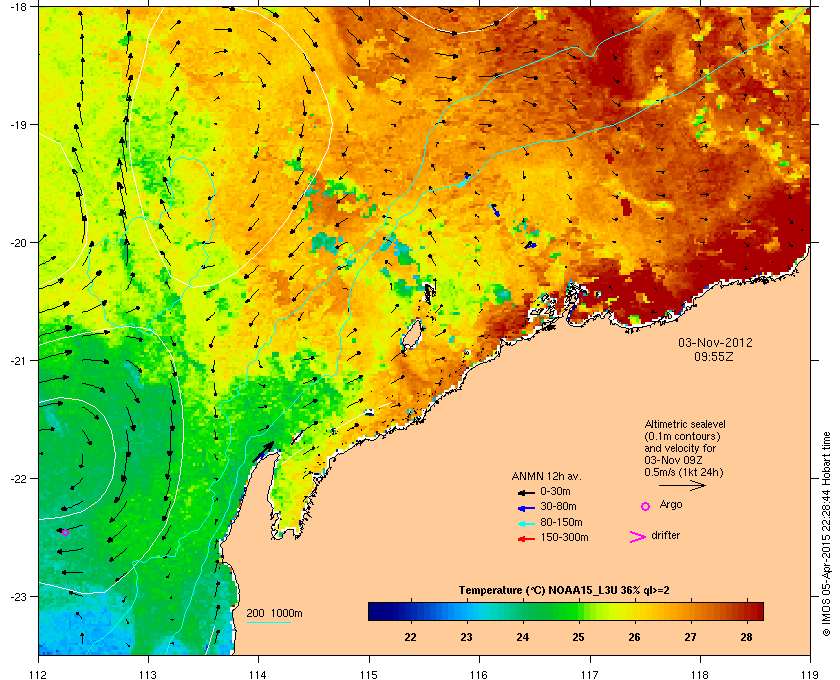Click the Argo float marker on the map
This screenshot has height=680, width=840.
pyautogui.click(x=65, y=532)
